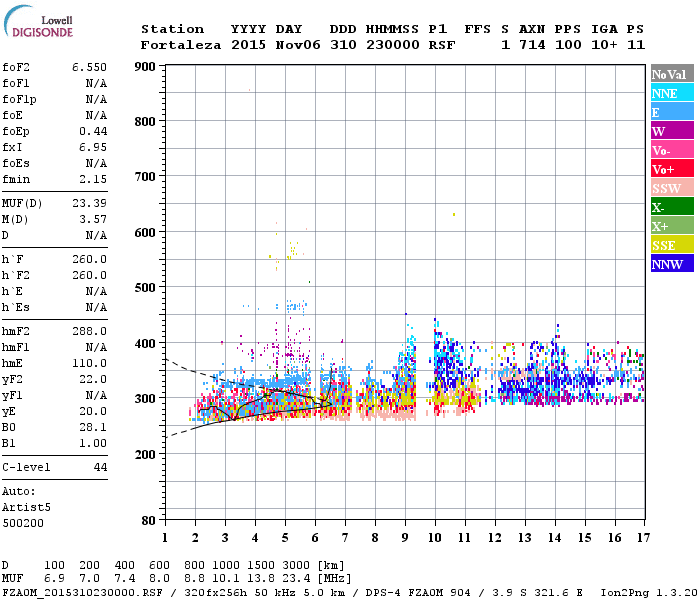Image resolution: width=700 pixels, height=600 pixels.
Task: Click the Artist5 auto-scaling label
Action: (26, 508)
